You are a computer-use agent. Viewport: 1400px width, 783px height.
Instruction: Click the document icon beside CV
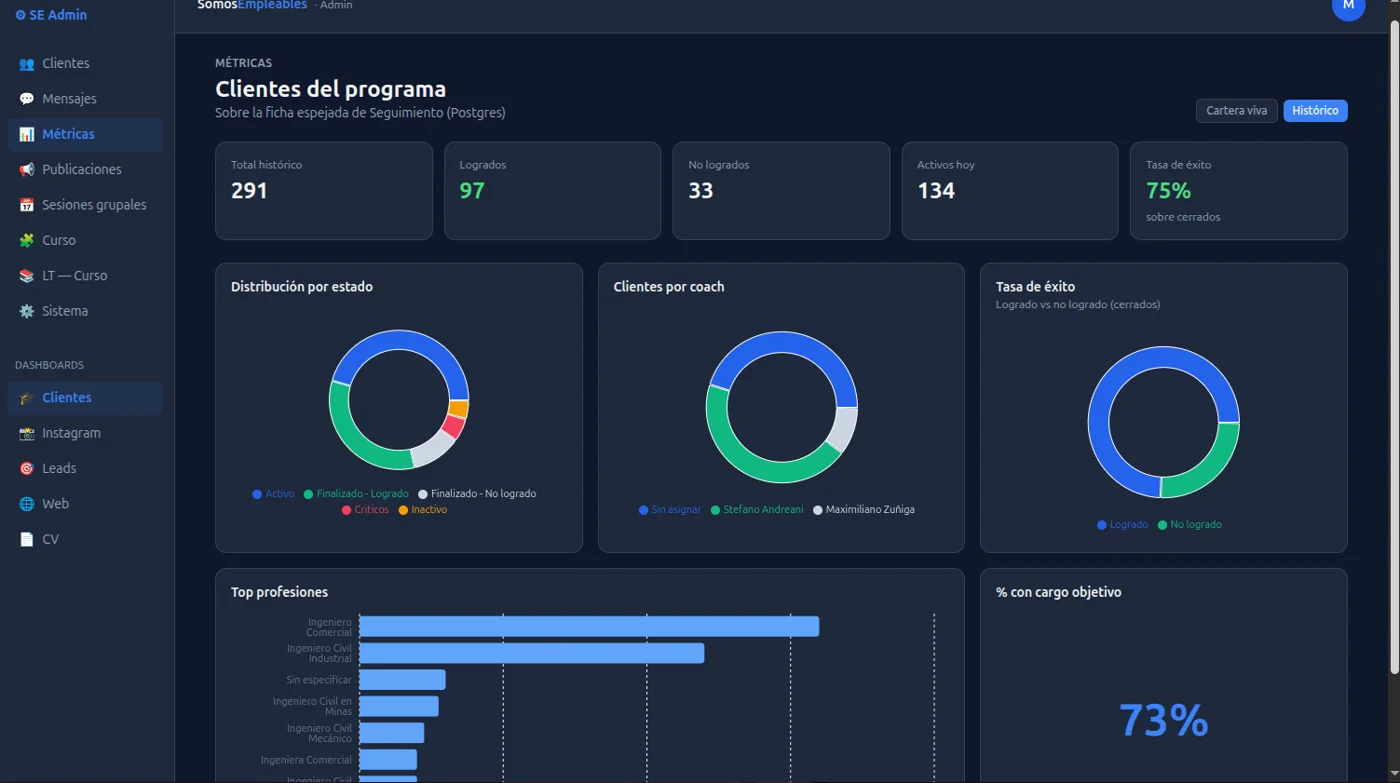pos(26,539)
